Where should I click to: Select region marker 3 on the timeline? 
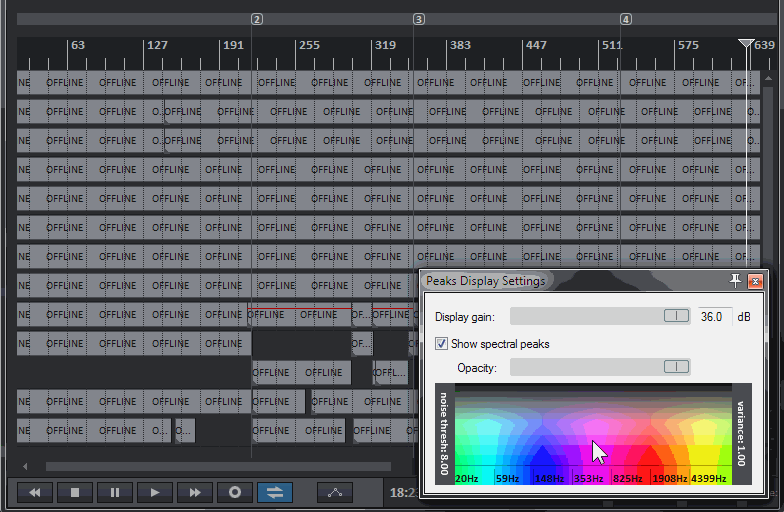tap(419, 19)
